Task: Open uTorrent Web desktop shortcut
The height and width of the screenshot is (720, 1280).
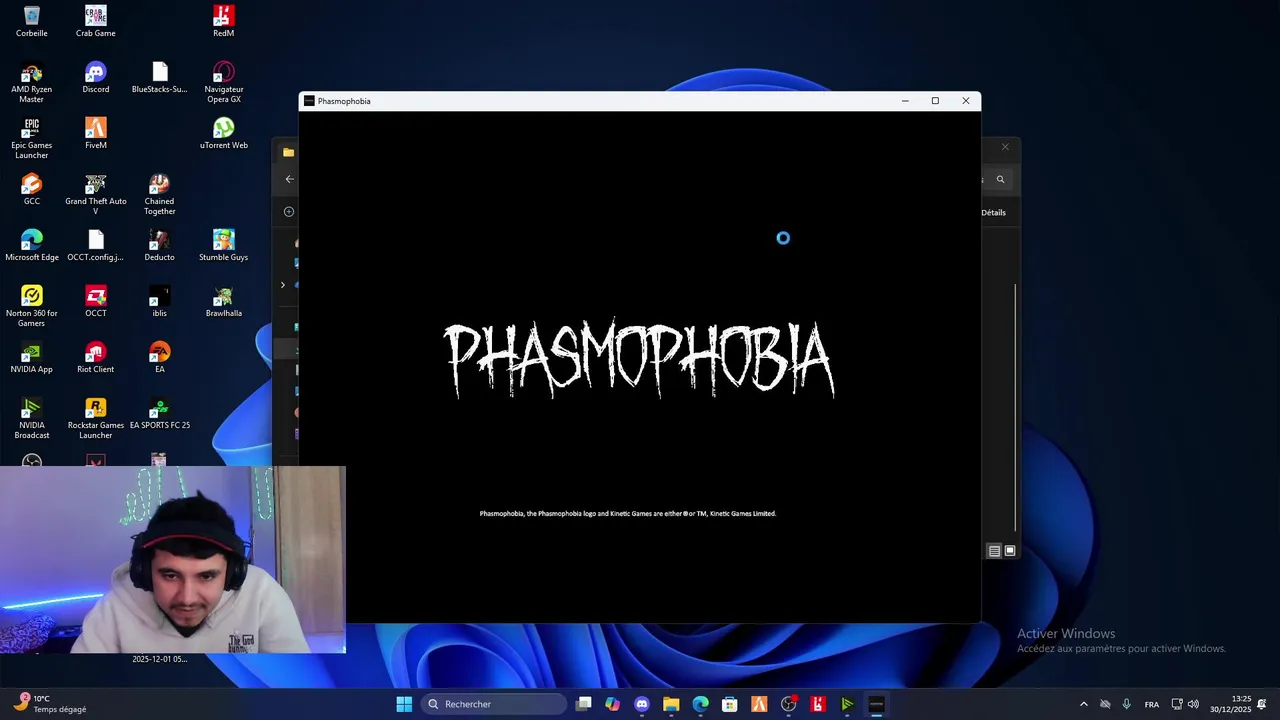Action: 223,133
